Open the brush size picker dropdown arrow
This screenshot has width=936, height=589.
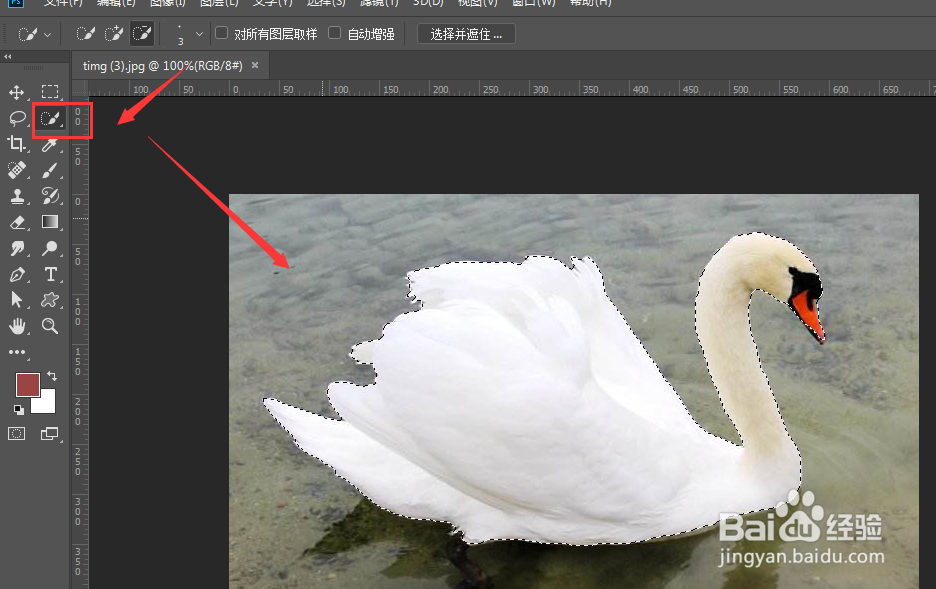(199, 34)
